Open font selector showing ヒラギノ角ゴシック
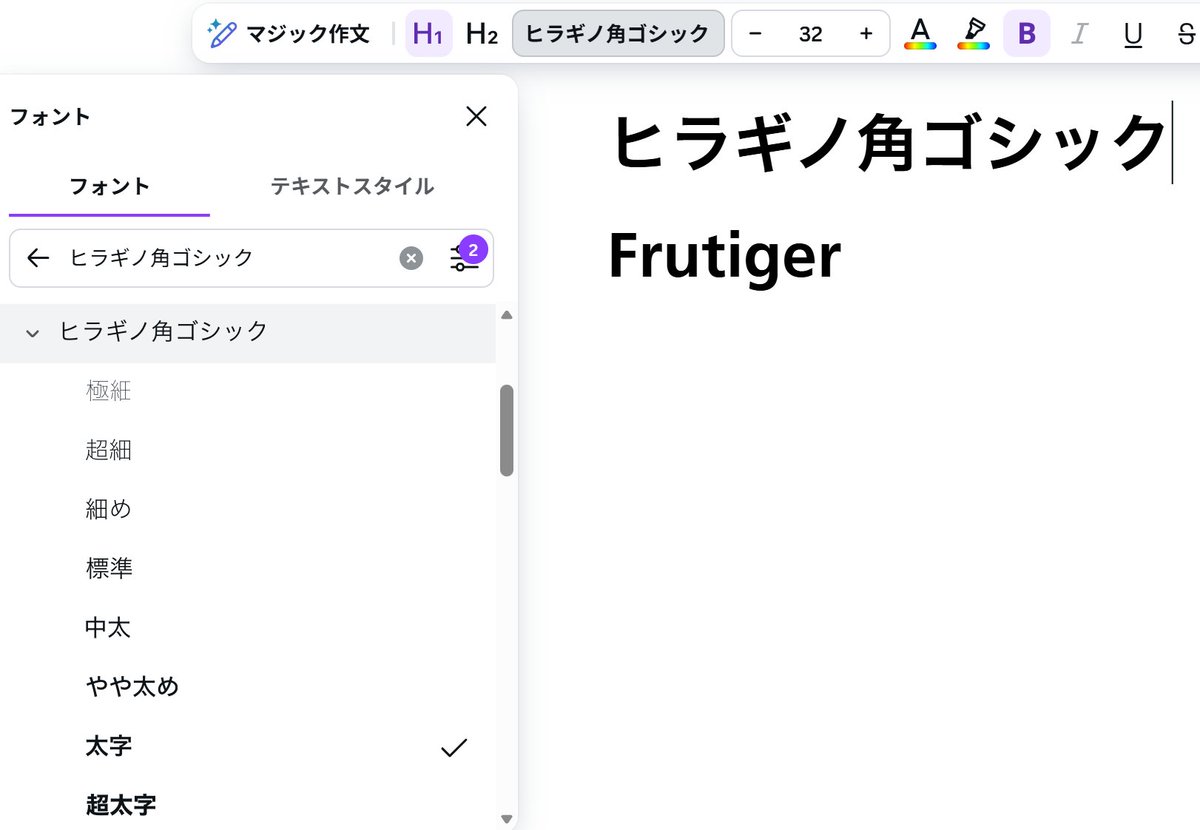The width and height of the screenshot is (1200, 830). [x=618, y=34]
